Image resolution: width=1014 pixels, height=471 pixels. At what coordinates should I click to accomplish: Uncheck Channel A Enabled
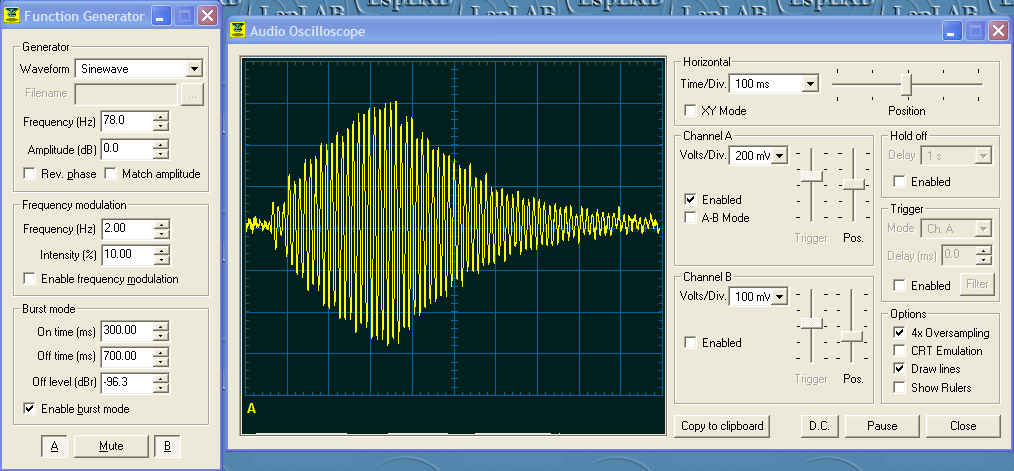tap(690, 200)
